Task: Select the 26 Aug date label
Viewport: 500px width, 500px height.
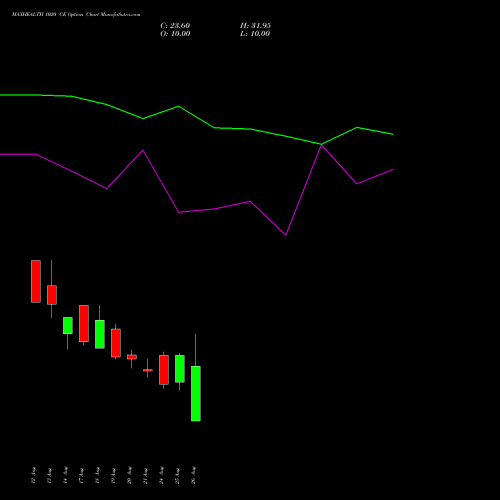Action: pyautogui.click(x=193, y=475)
